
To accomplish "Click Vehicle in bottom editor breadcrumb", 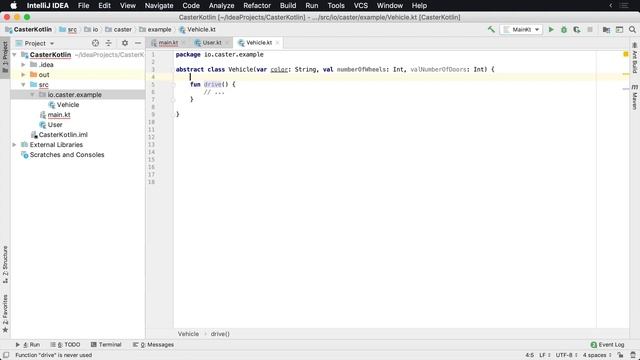I will coord(188,334).
